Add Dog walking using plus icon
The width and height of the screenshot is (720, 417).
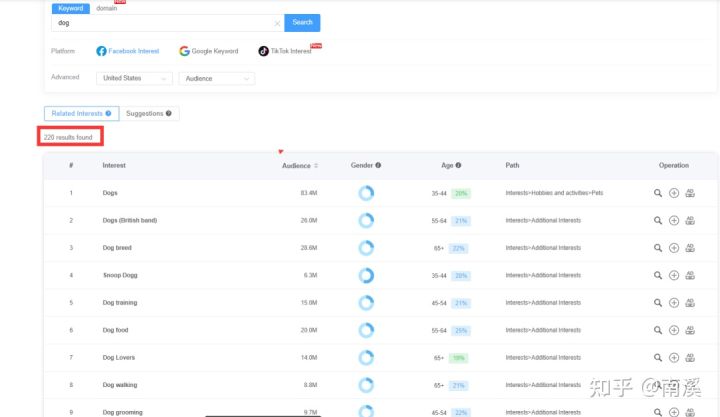[674, 385]
